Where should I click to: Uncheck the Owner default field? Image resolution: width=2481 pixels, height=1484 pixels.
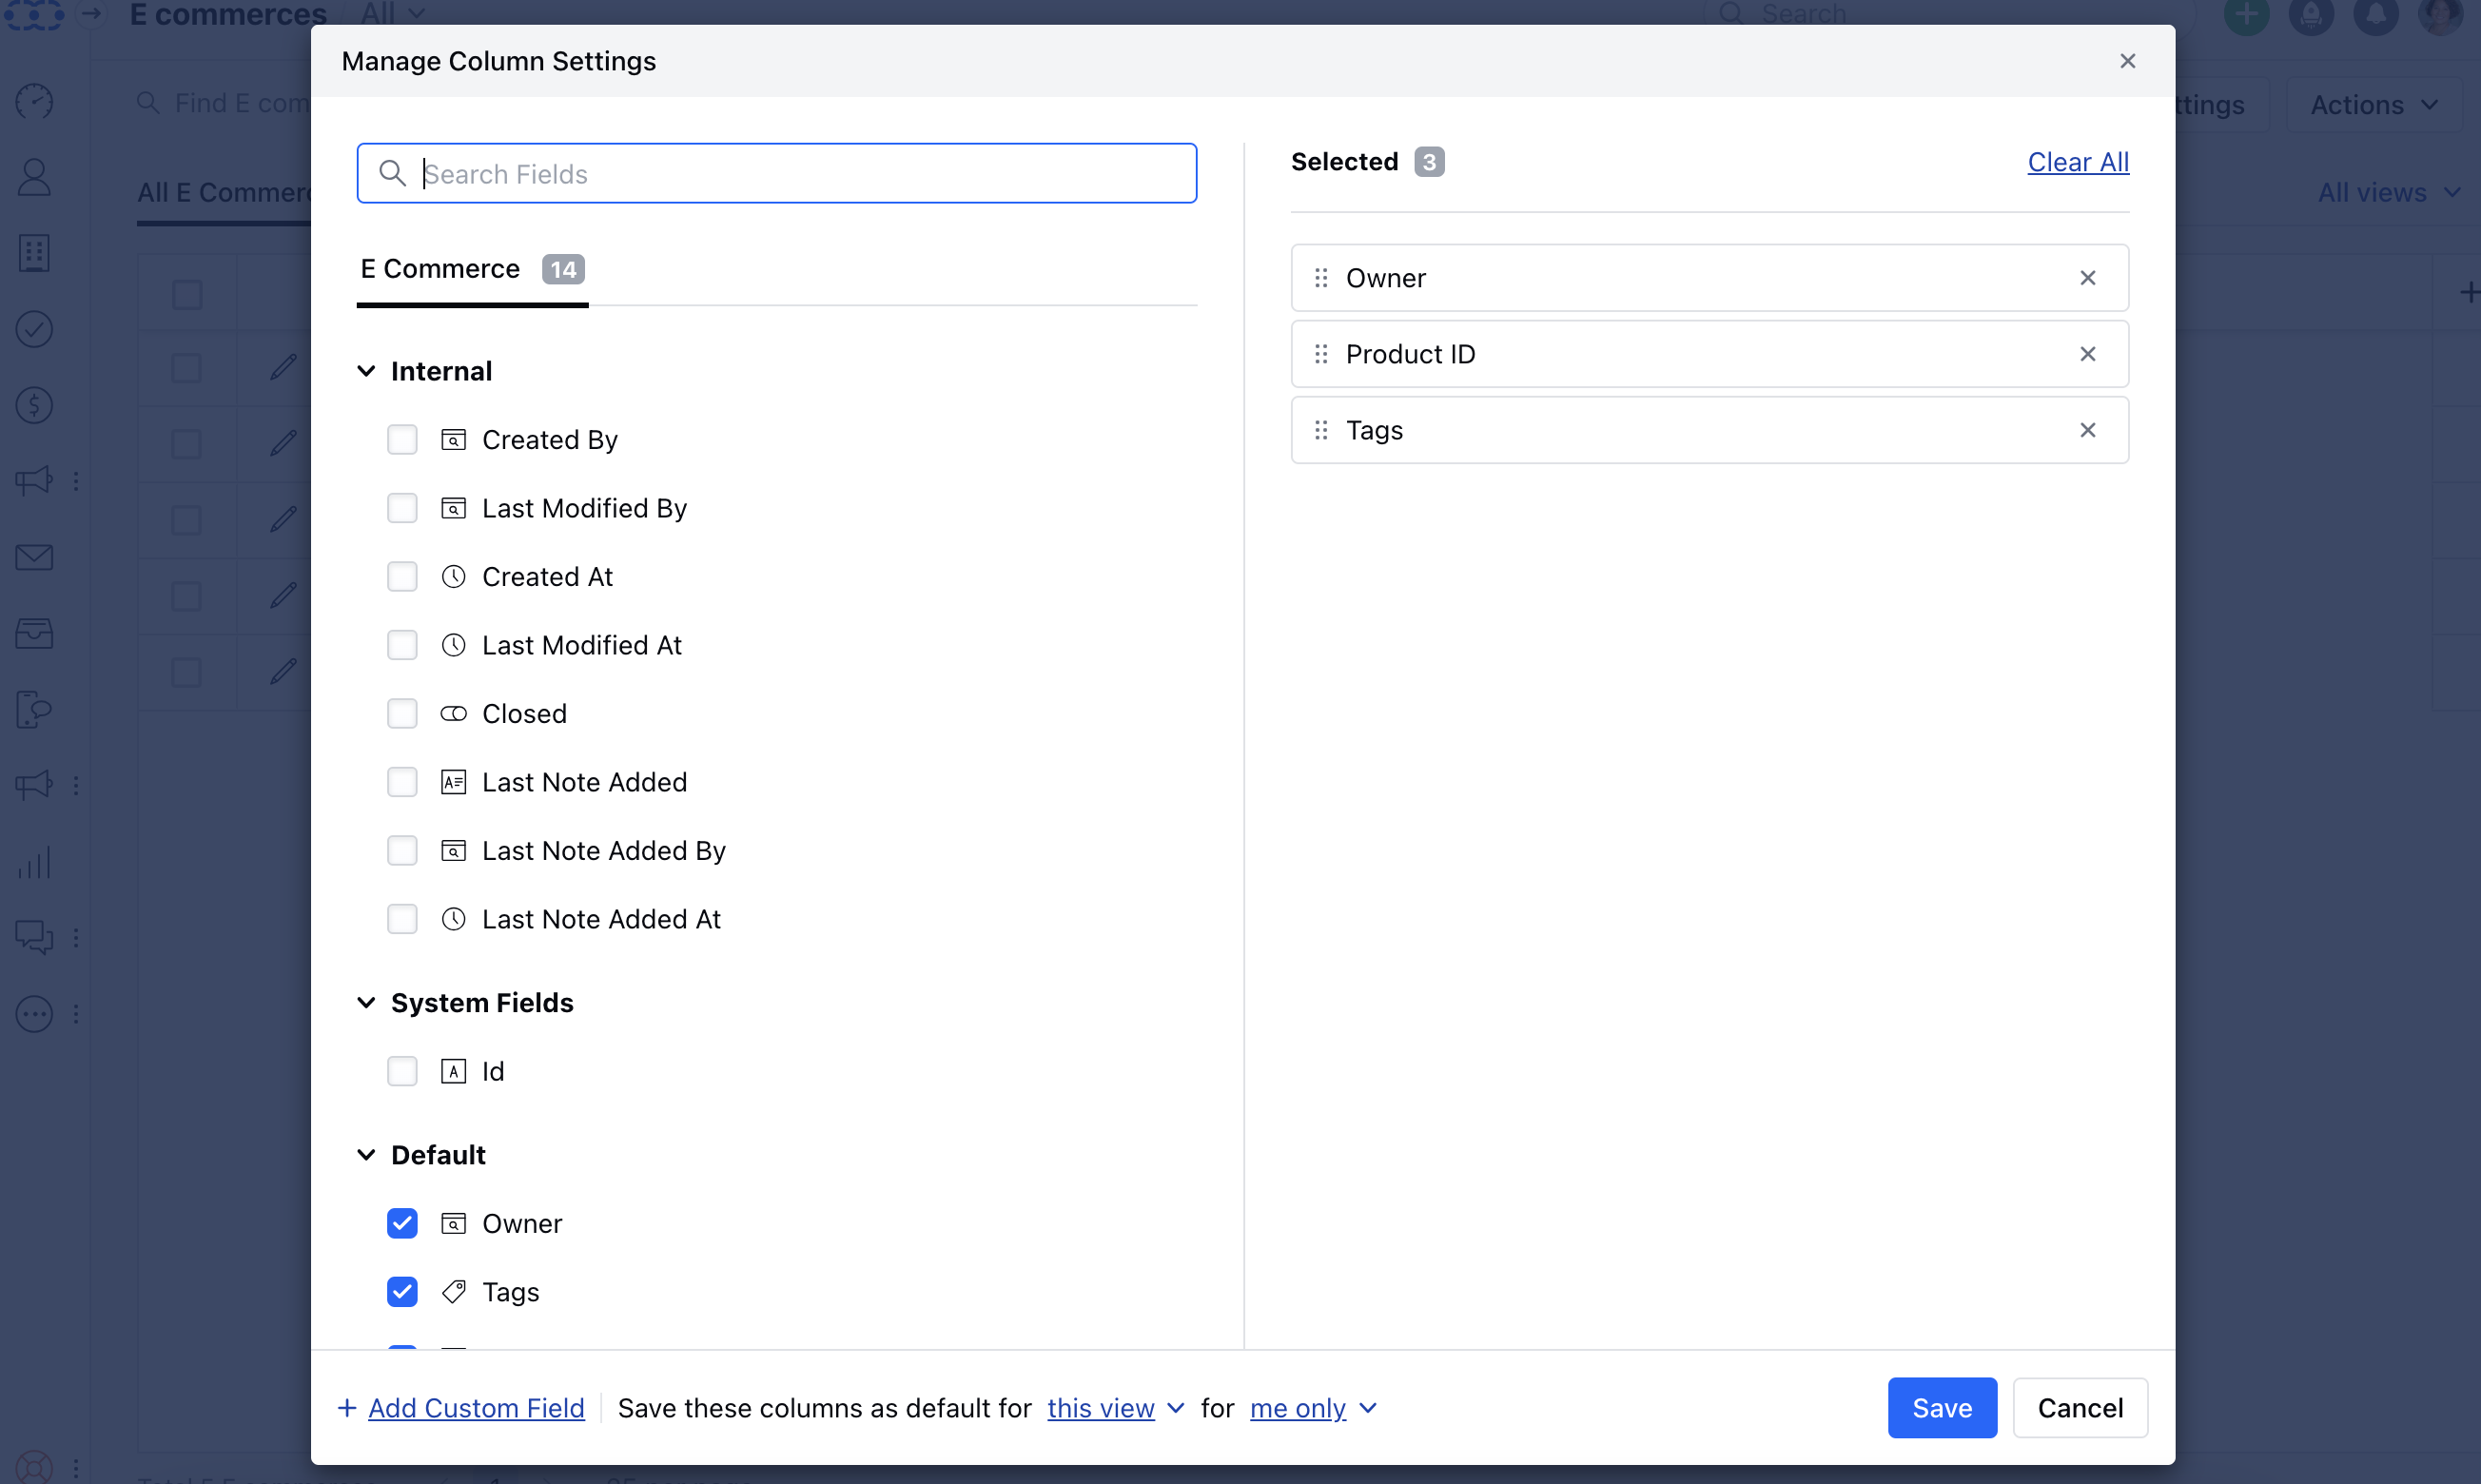(x=402, y=1224)
